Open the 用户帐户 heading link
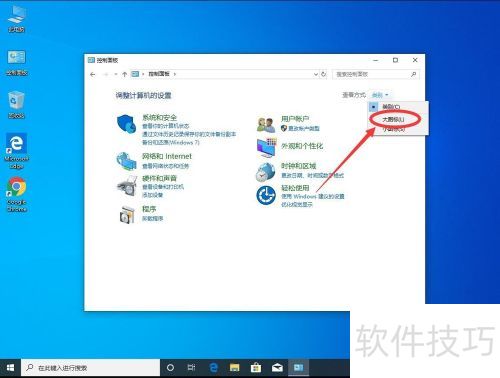Viewport: 500px width, 378px height. click(x=295, y=119)
